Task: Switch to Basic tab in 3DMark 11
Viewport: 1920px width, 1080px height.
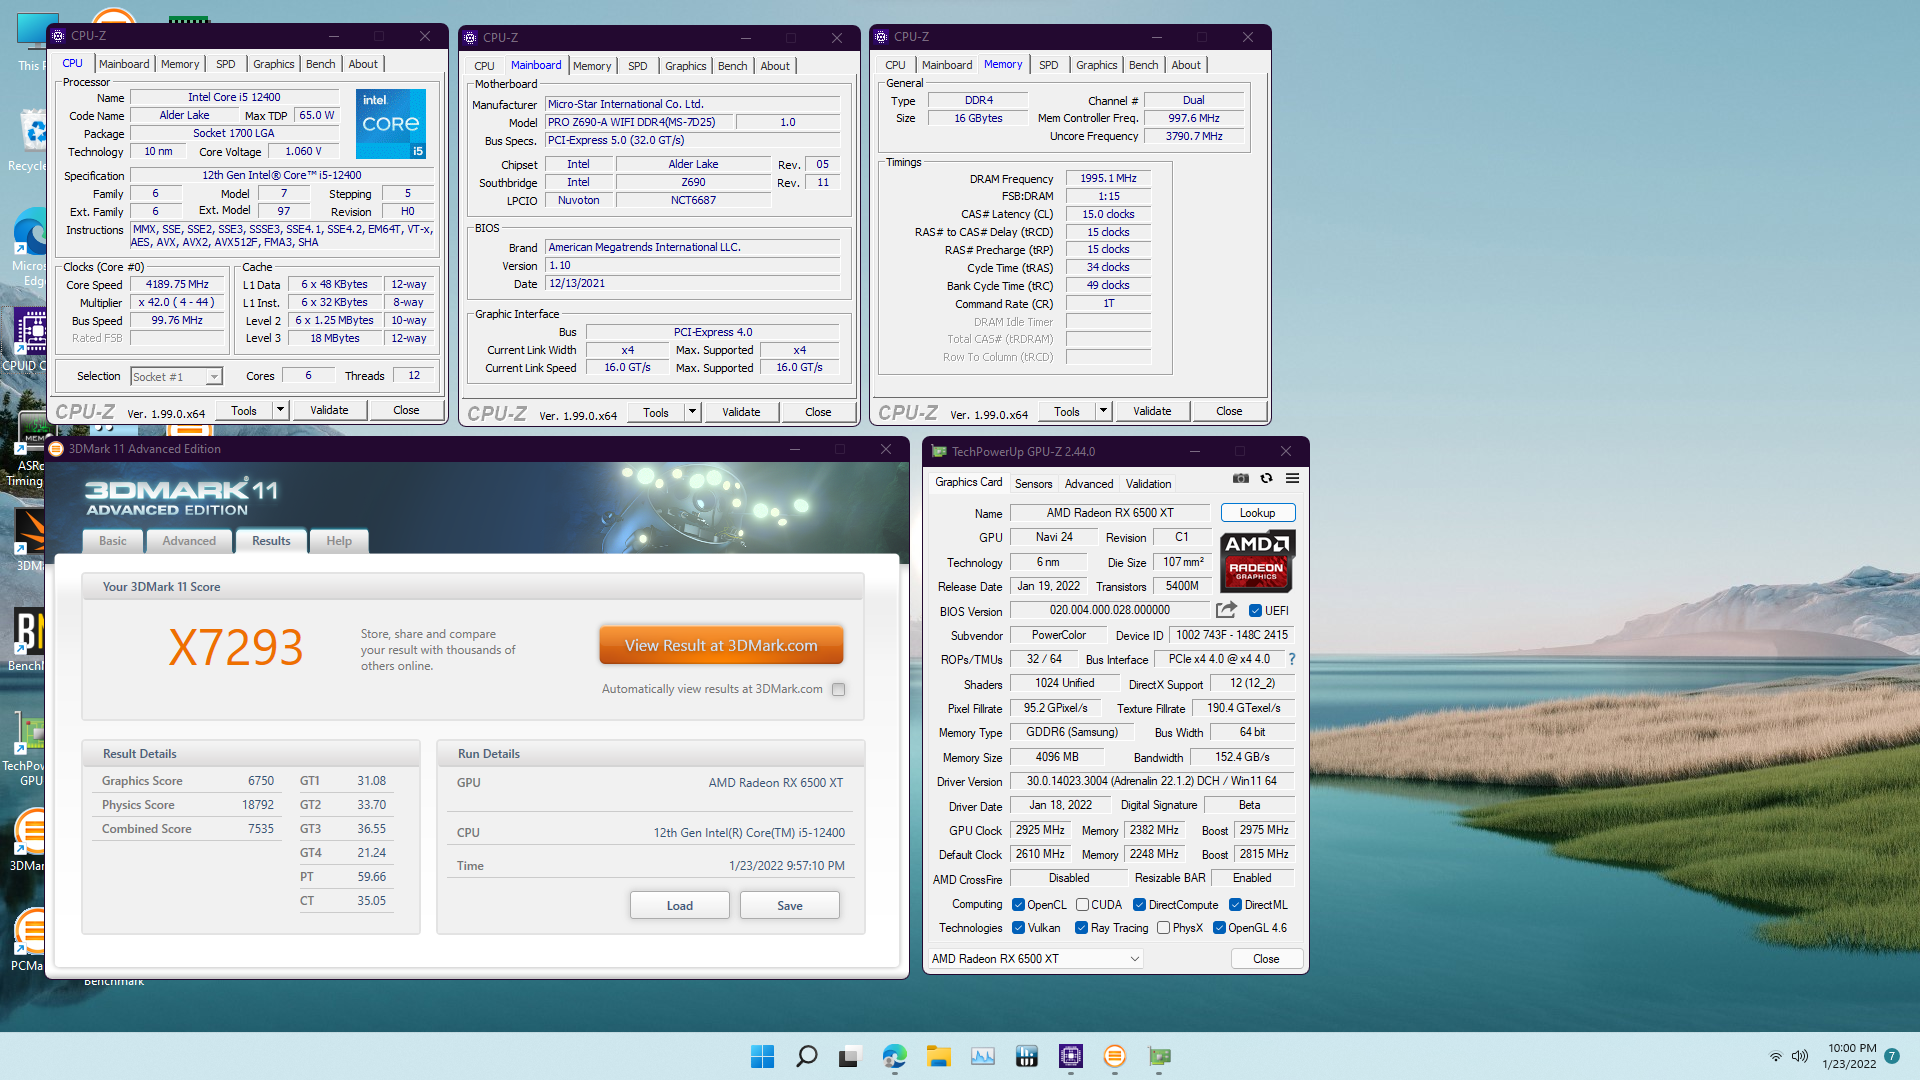Action: [x=113, y=541]
